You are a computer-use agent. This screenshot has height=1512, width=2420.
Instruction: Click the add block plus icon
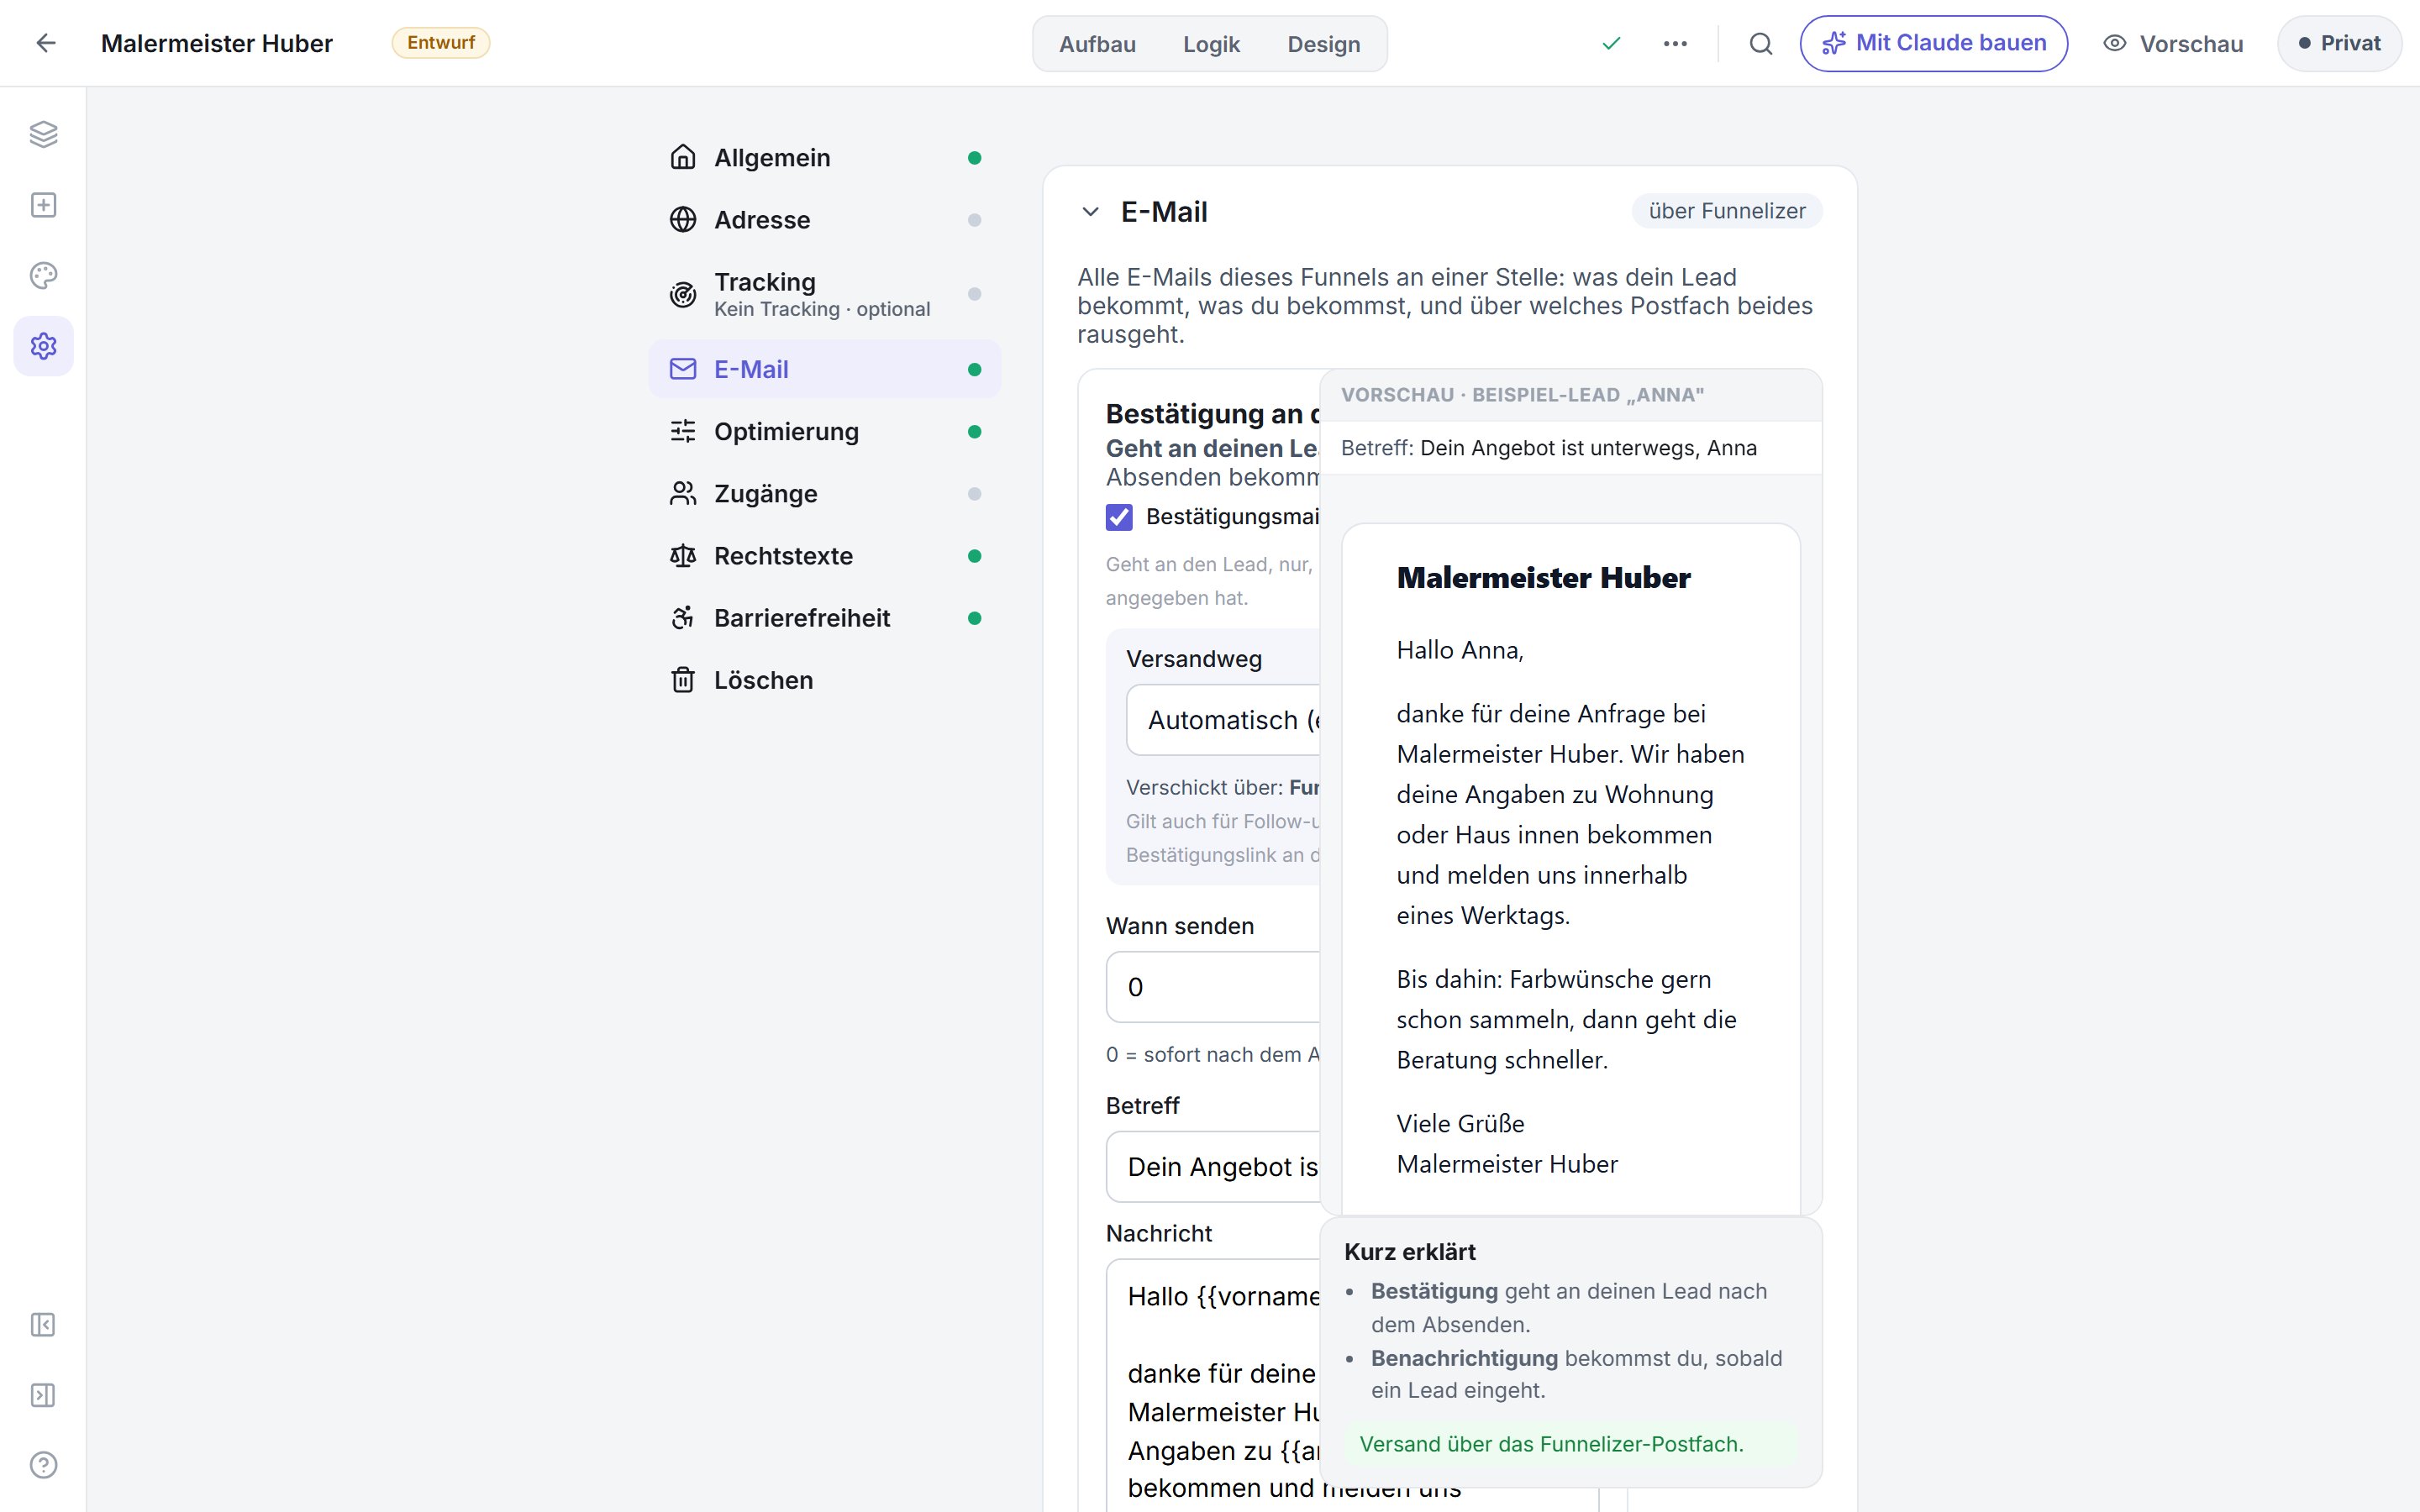pos(43,205)
